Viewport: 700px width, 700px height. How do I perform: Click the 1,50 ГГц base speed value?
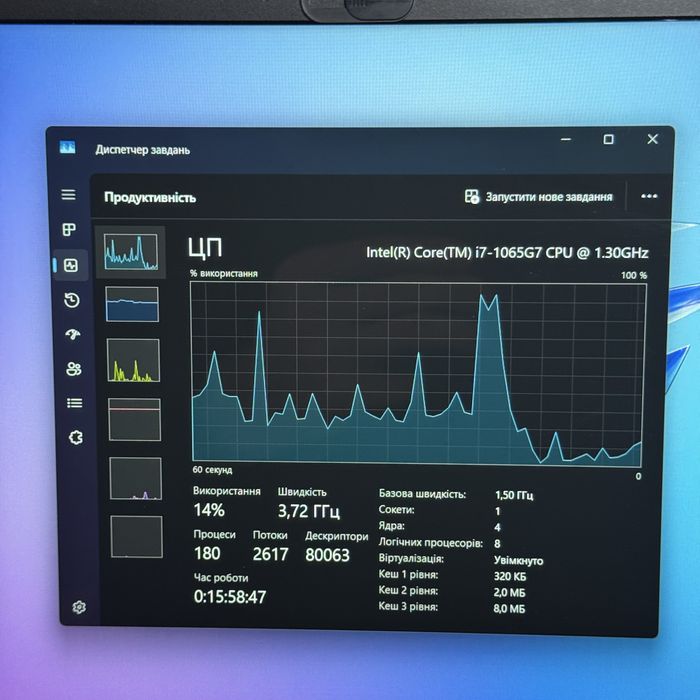pyautogui.click(x=514, y=495)
